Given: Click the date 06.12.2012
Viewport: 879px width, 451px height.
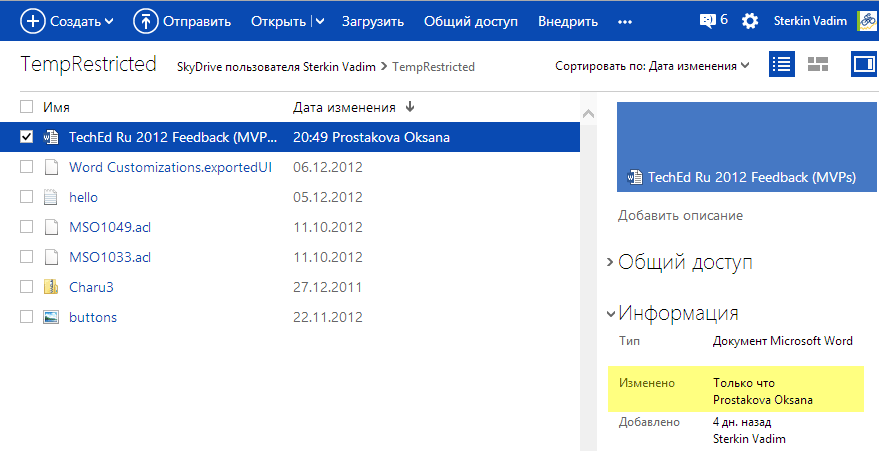Looking at the screenshot, I should click(x=328, y=168).
